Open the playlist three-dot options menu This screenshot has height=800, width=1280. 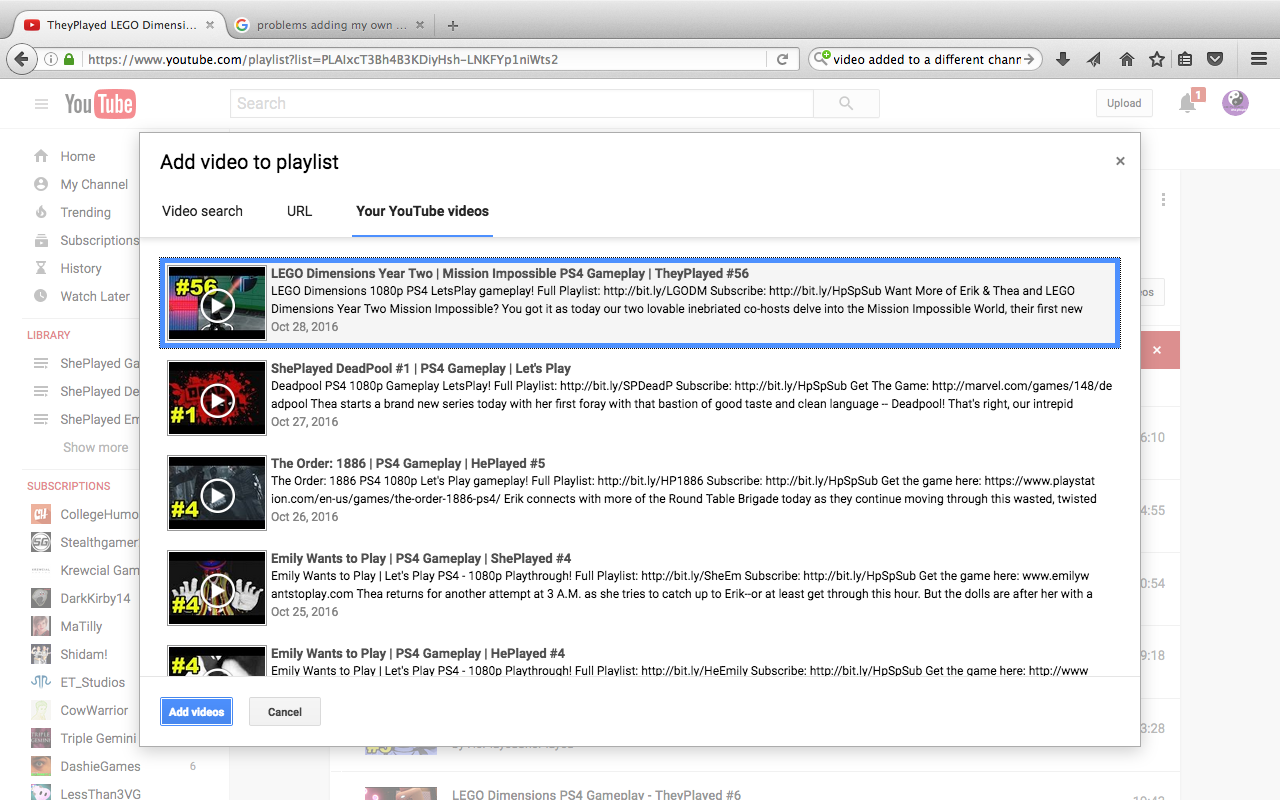pyautogui.click(x=1163, y=200)
